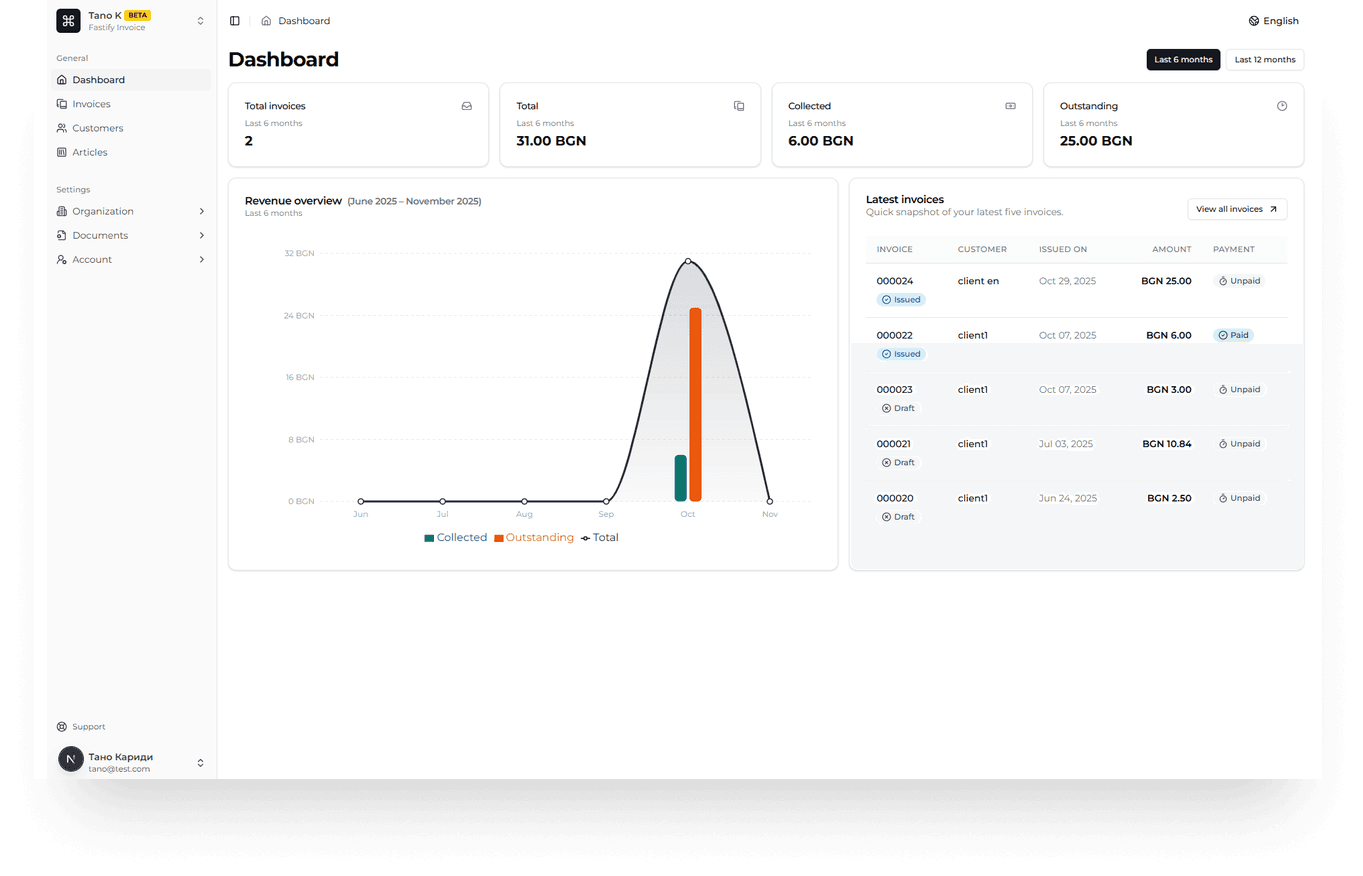Switch to Last 12 months range
This screenshot has width=1363, height=876.
(1265, 60)
